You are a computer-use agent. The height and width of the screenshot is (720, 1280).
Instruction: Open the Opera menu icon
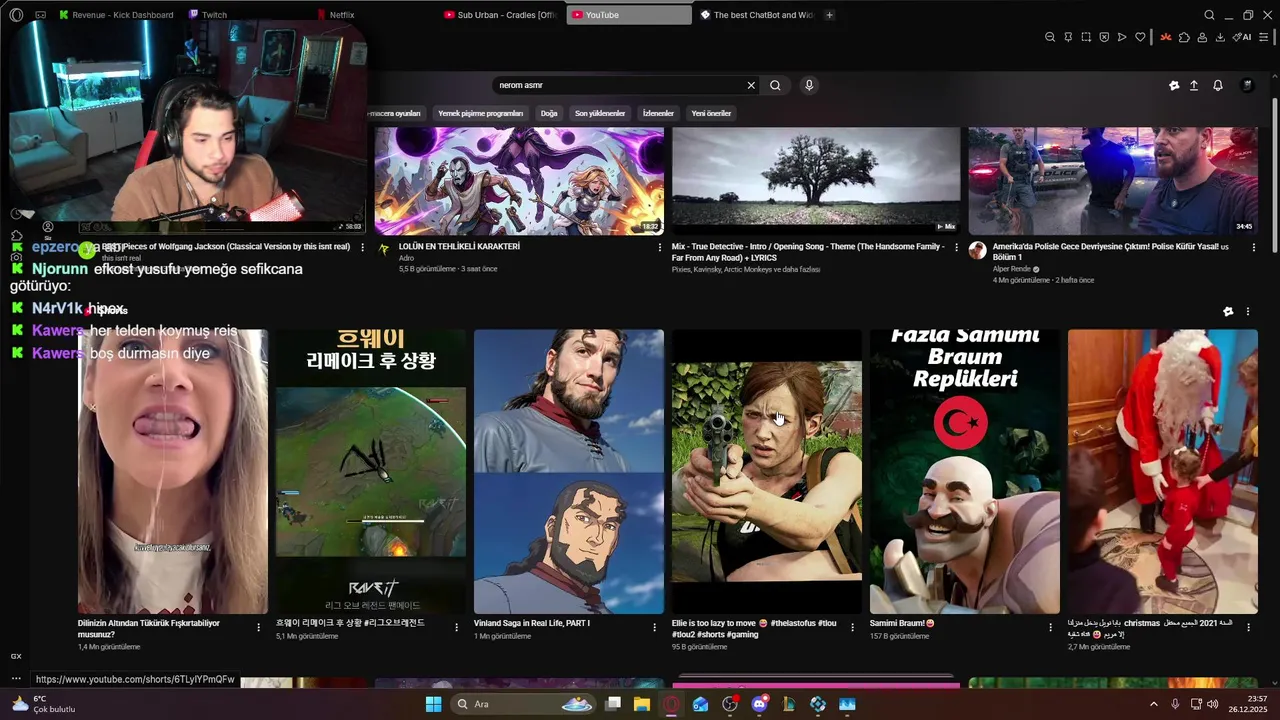click(x=16, y=15)
